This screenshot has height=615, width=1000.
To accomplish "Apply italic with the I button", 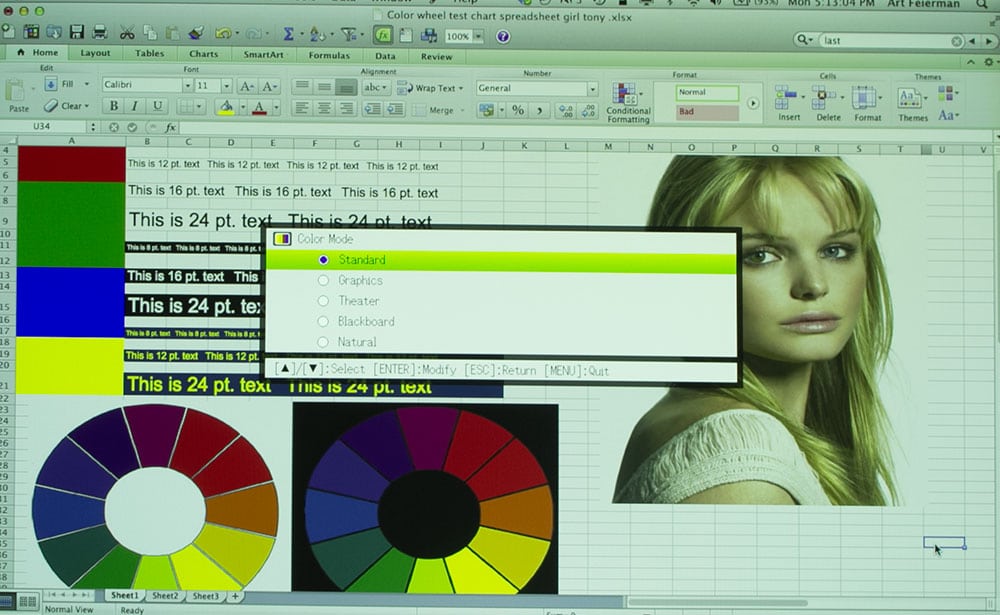I will coord(135,106).
